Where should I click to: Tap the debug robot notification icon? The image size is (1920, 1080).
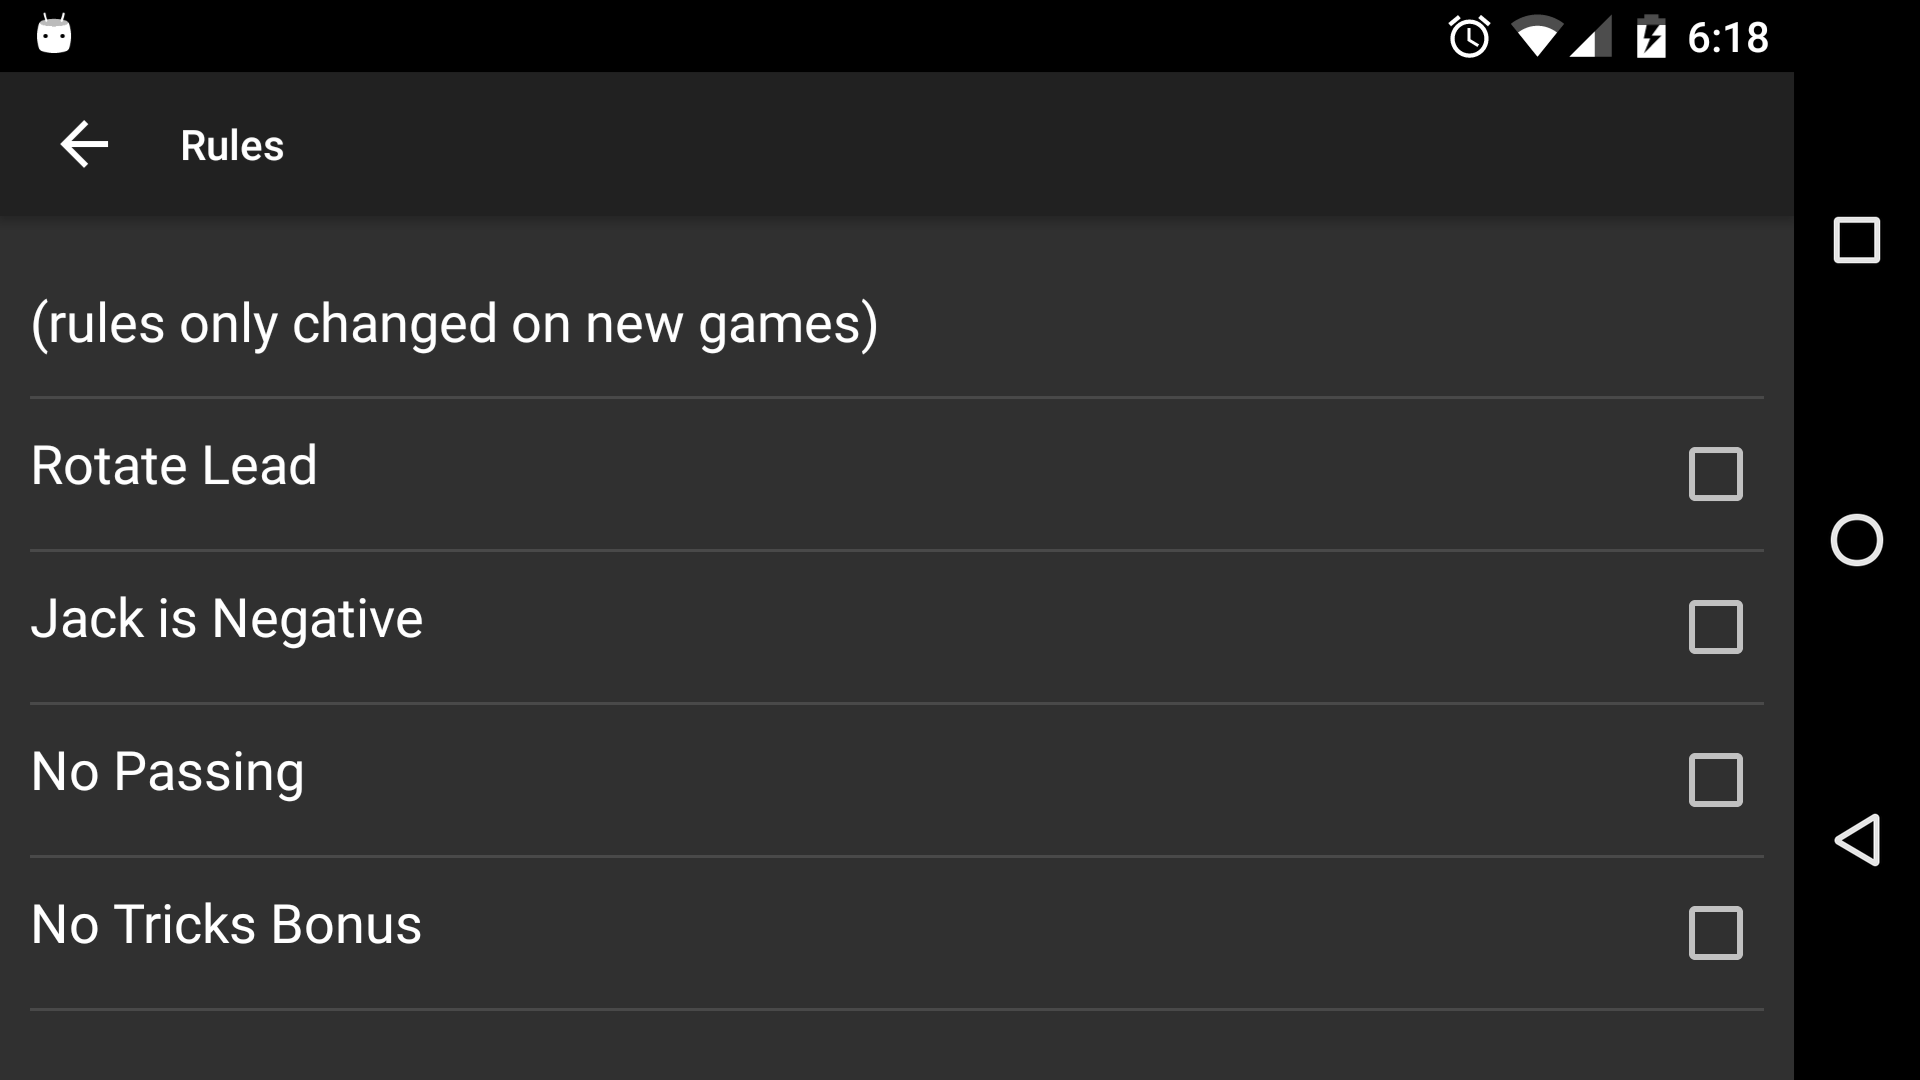click(x=54, y=34)
